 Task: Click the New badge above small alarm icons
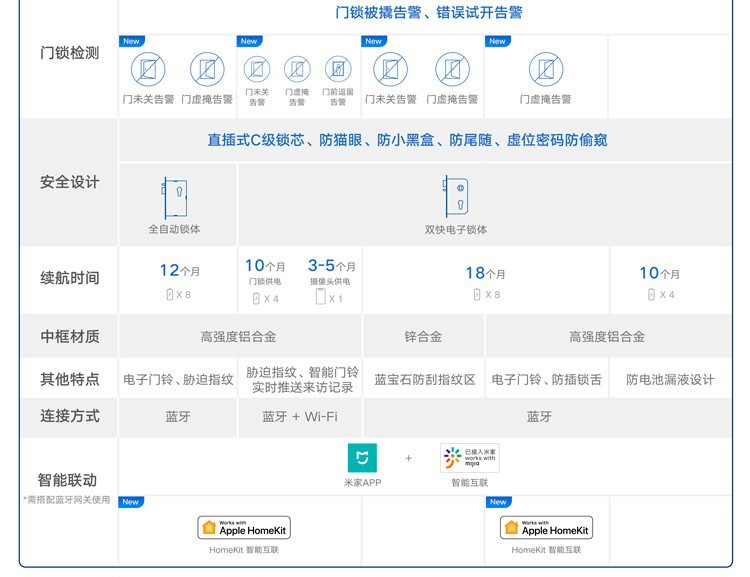249,41
